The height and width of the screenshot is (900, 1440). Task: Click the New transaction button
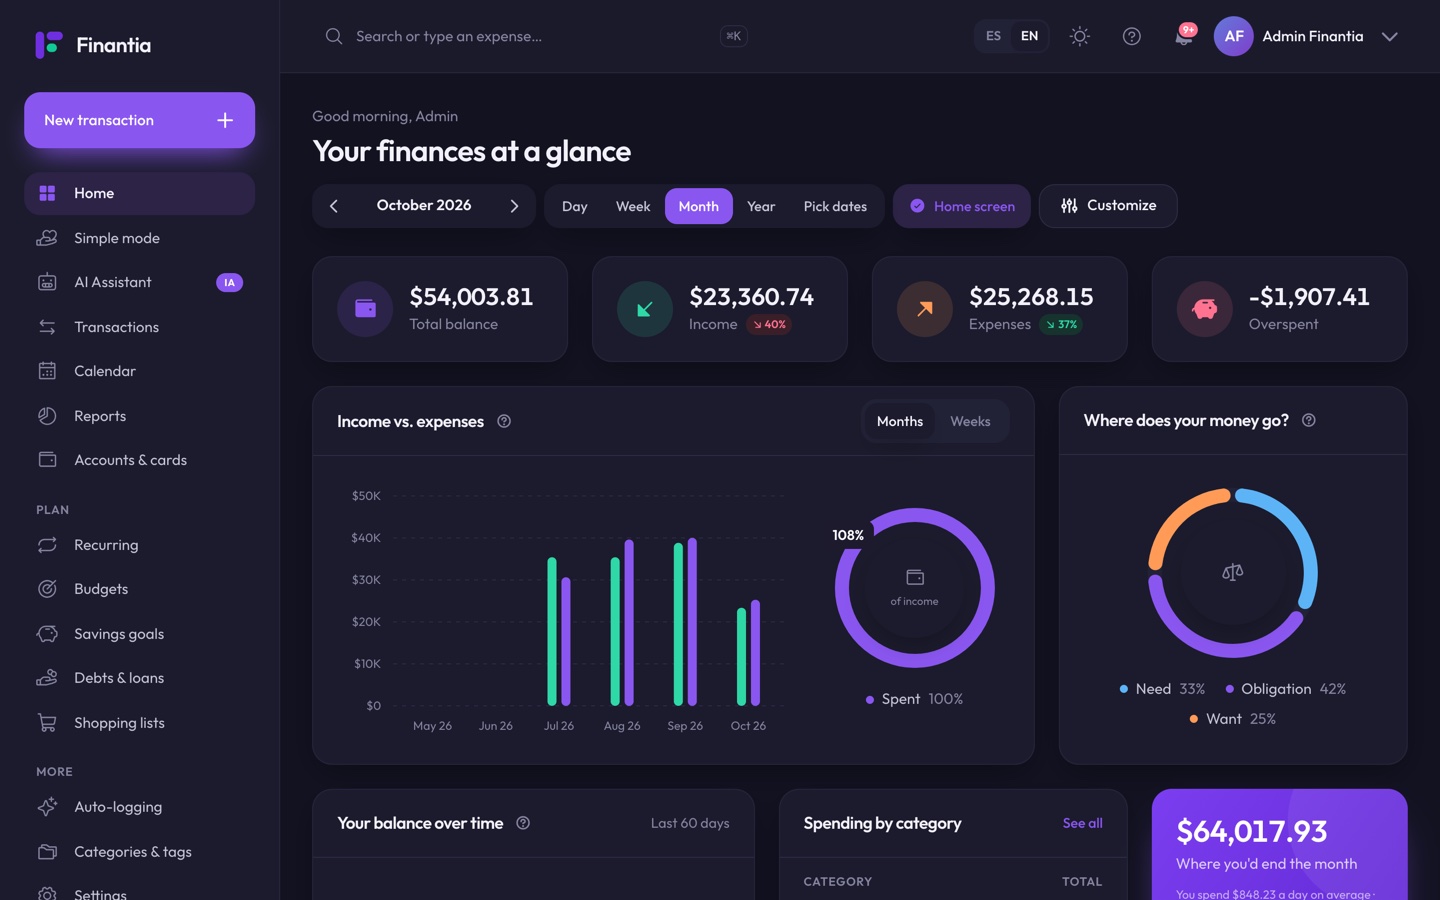click(x=139, y=120)
